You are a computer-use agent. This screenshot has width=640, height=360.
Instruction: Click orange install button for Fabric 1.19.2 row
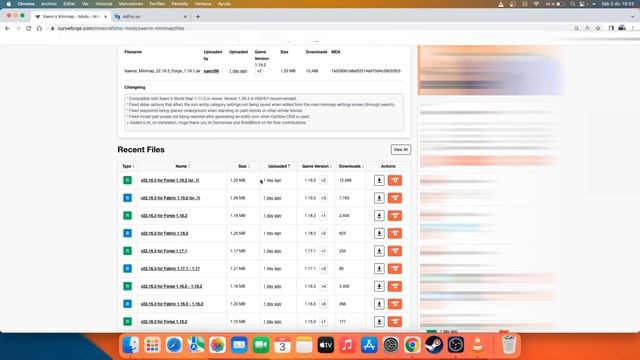click(395, 198)
